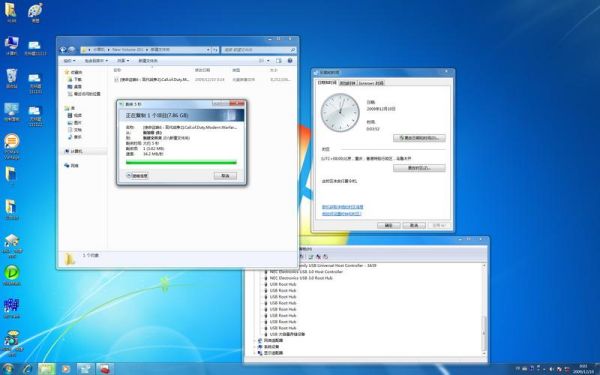The image size is (600, 375).
Task: Open the Recycle Bin desktop icon
Action: pos(11,78)
